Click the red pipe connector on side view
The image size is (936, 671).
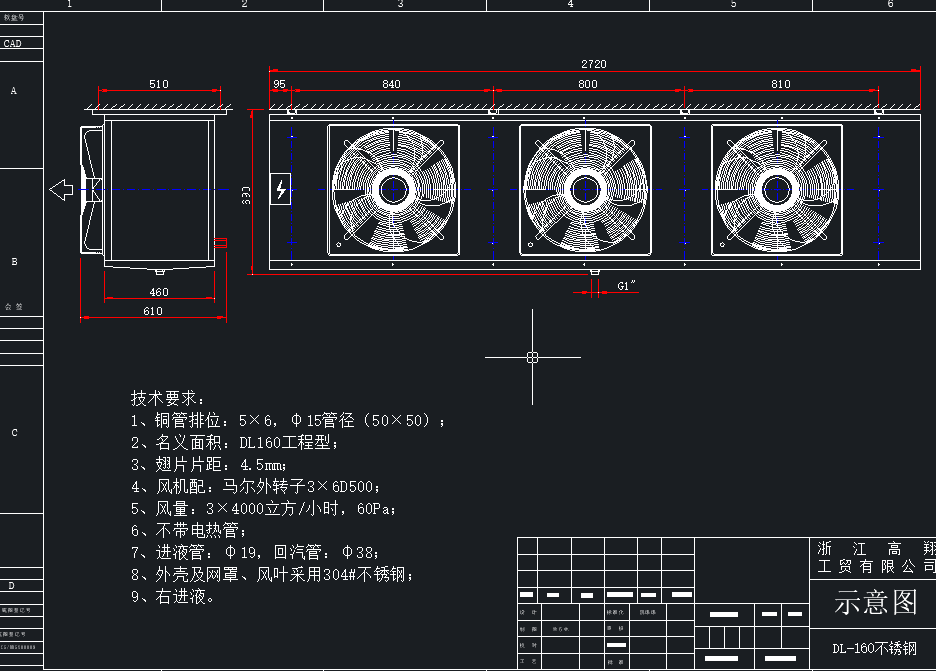tap(221, 242)
